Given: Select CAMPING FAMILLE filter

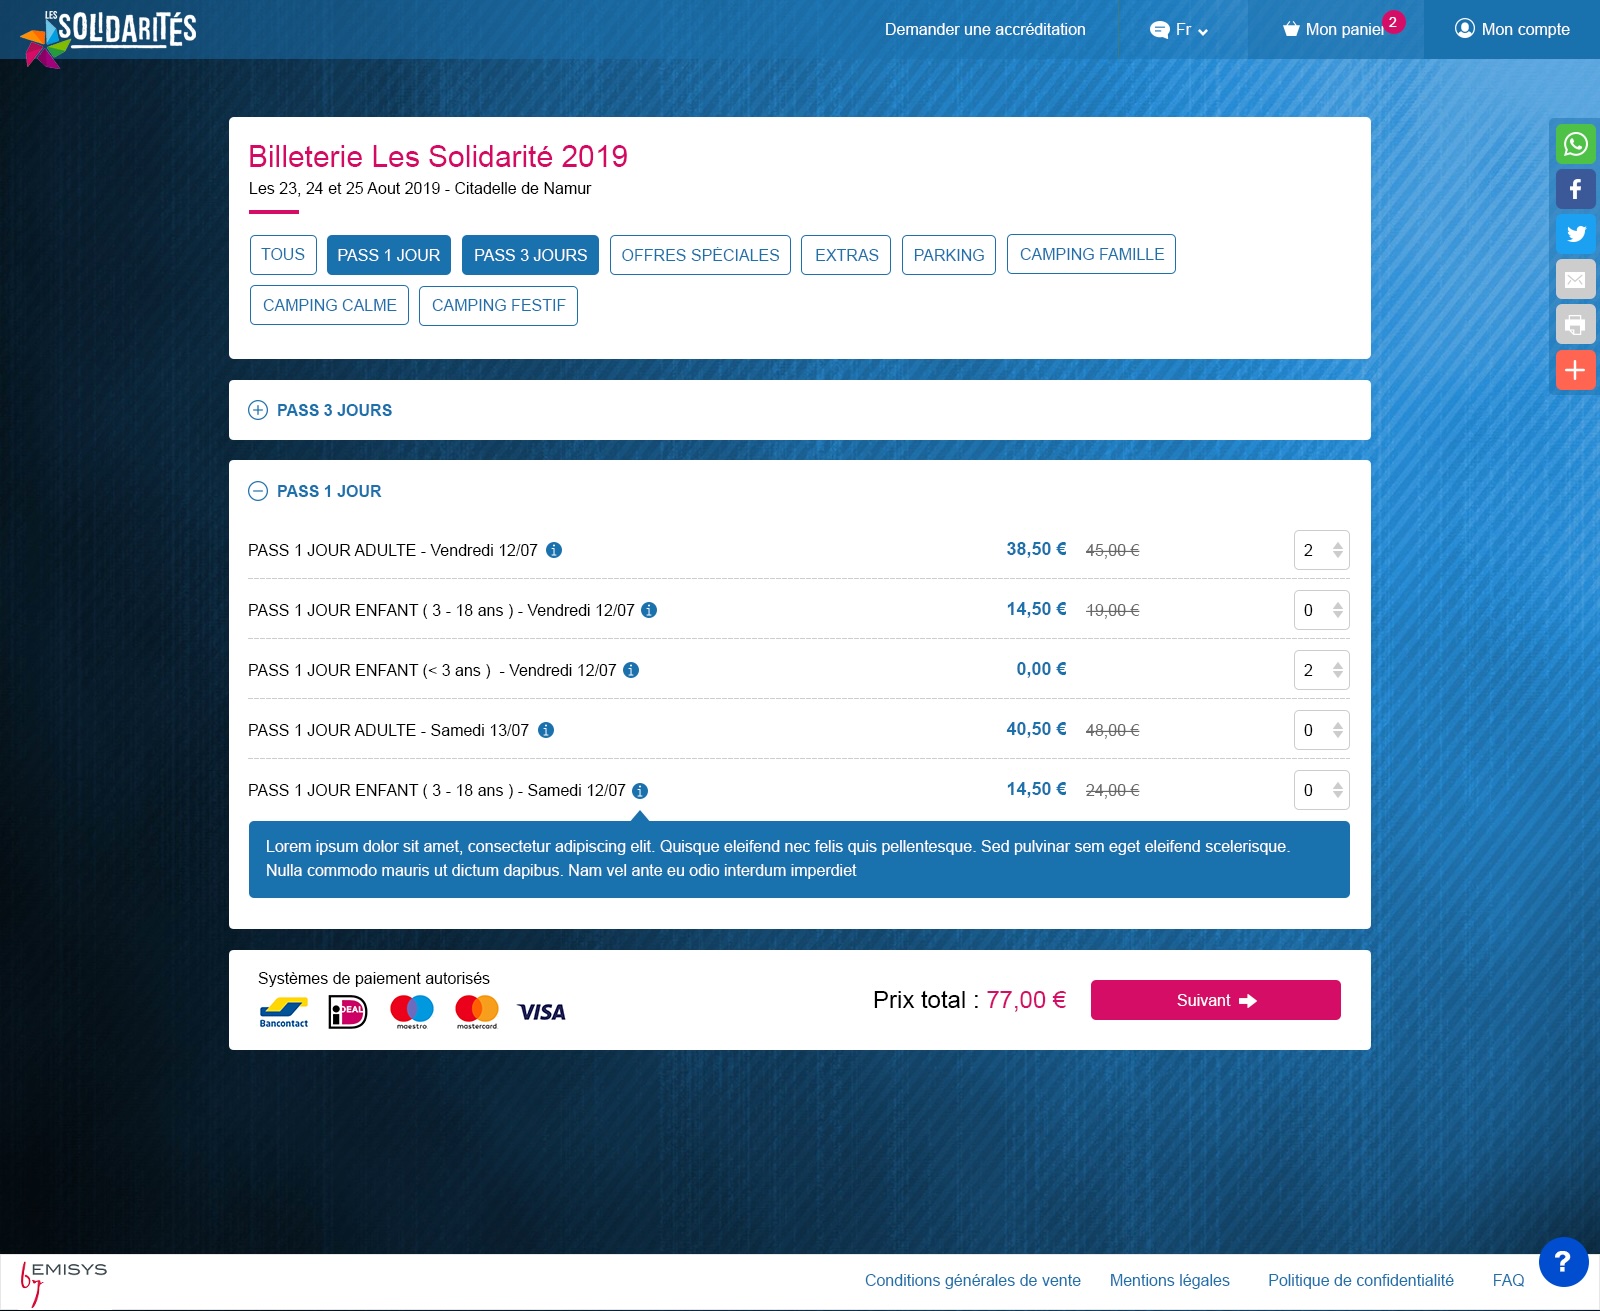Looking at the screenshot, I should pos(1091,254).
